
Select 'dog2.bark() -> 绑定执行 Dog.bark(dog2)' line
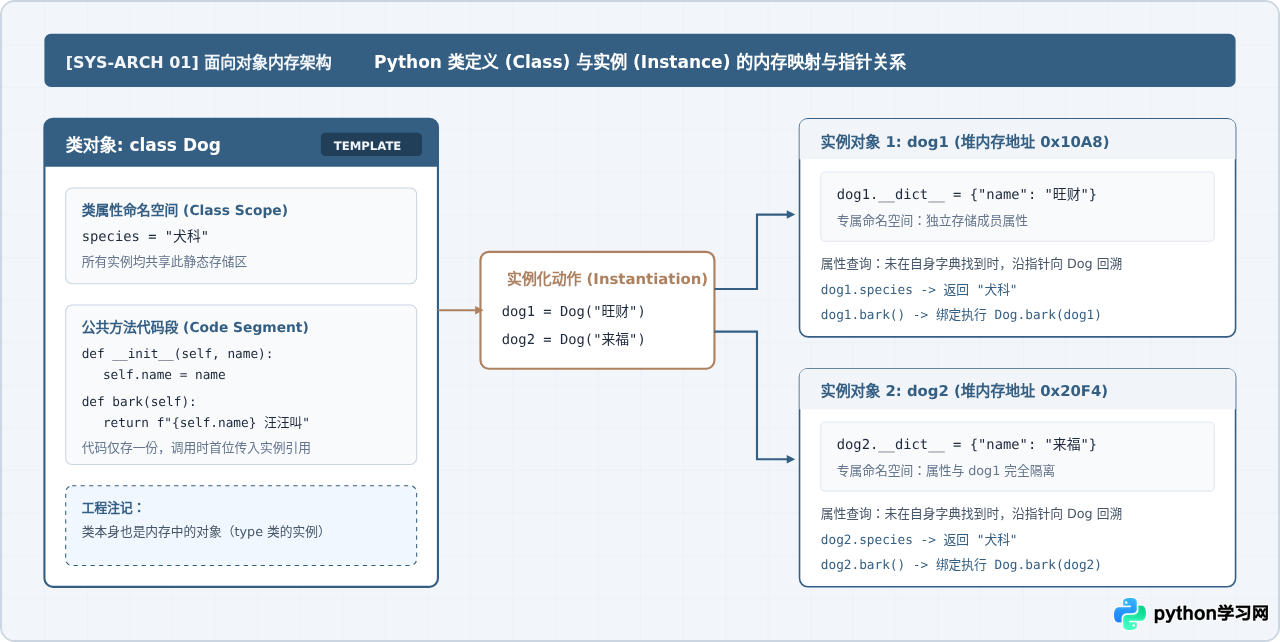pyautogui.click(x=961, y=565)
